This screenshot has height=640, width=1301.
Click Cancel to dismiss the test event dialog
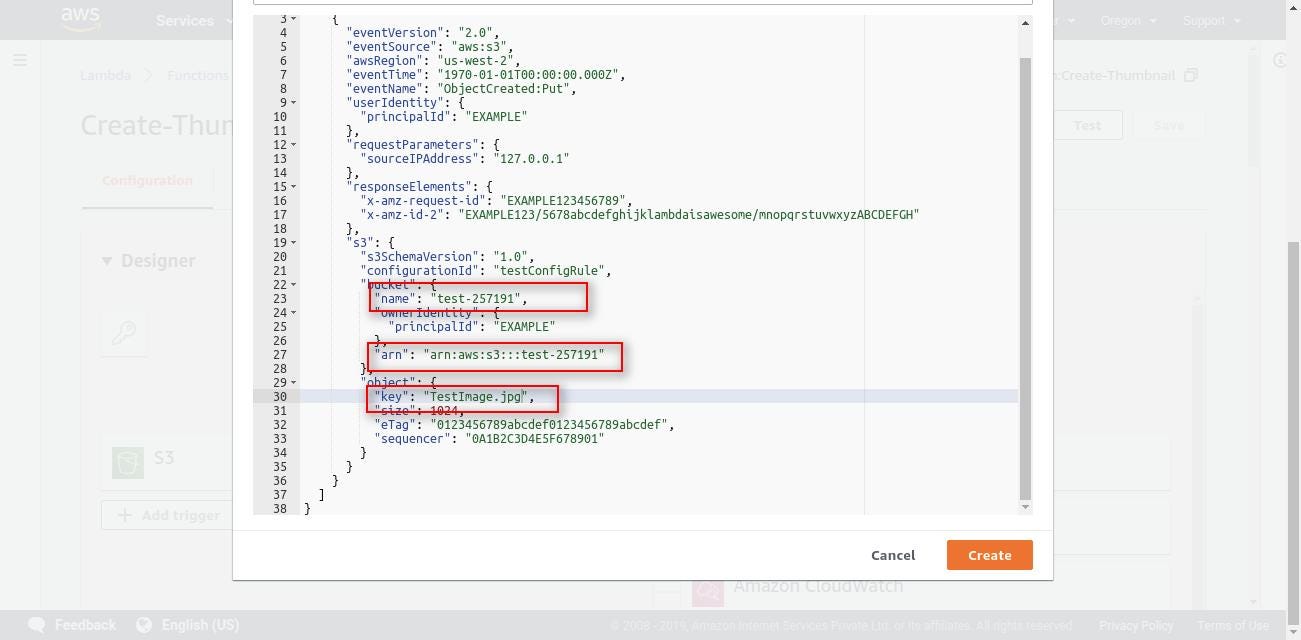(893, 555)
